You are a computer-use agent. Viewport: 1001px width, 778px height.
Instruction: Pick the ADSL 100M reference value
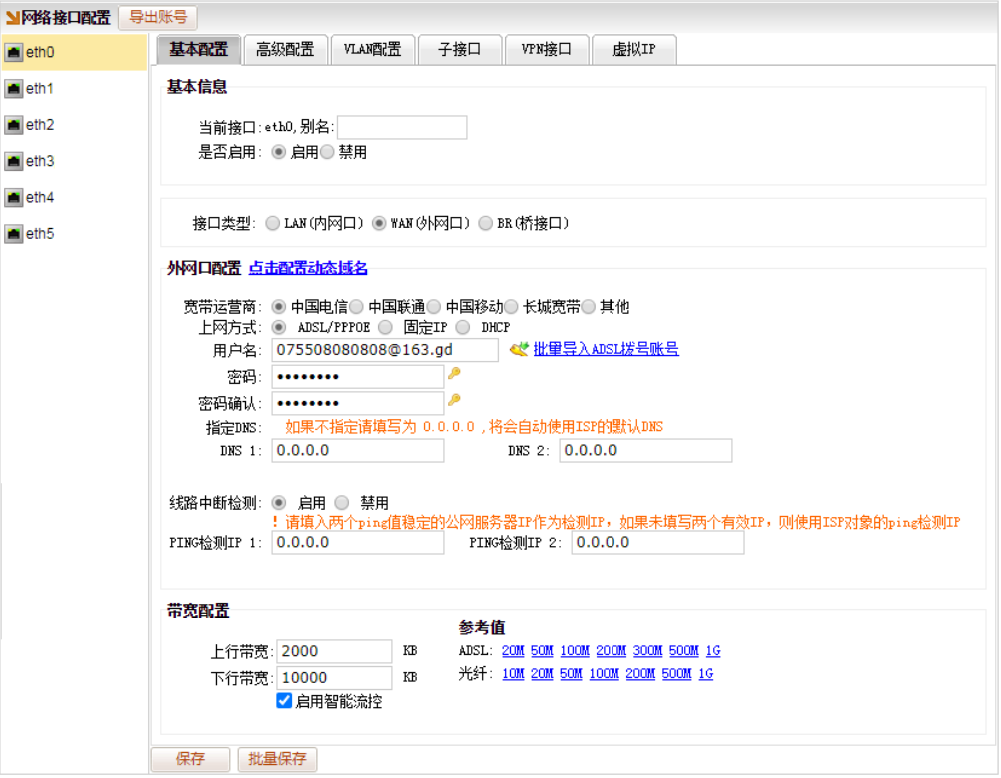coord(574,651)
